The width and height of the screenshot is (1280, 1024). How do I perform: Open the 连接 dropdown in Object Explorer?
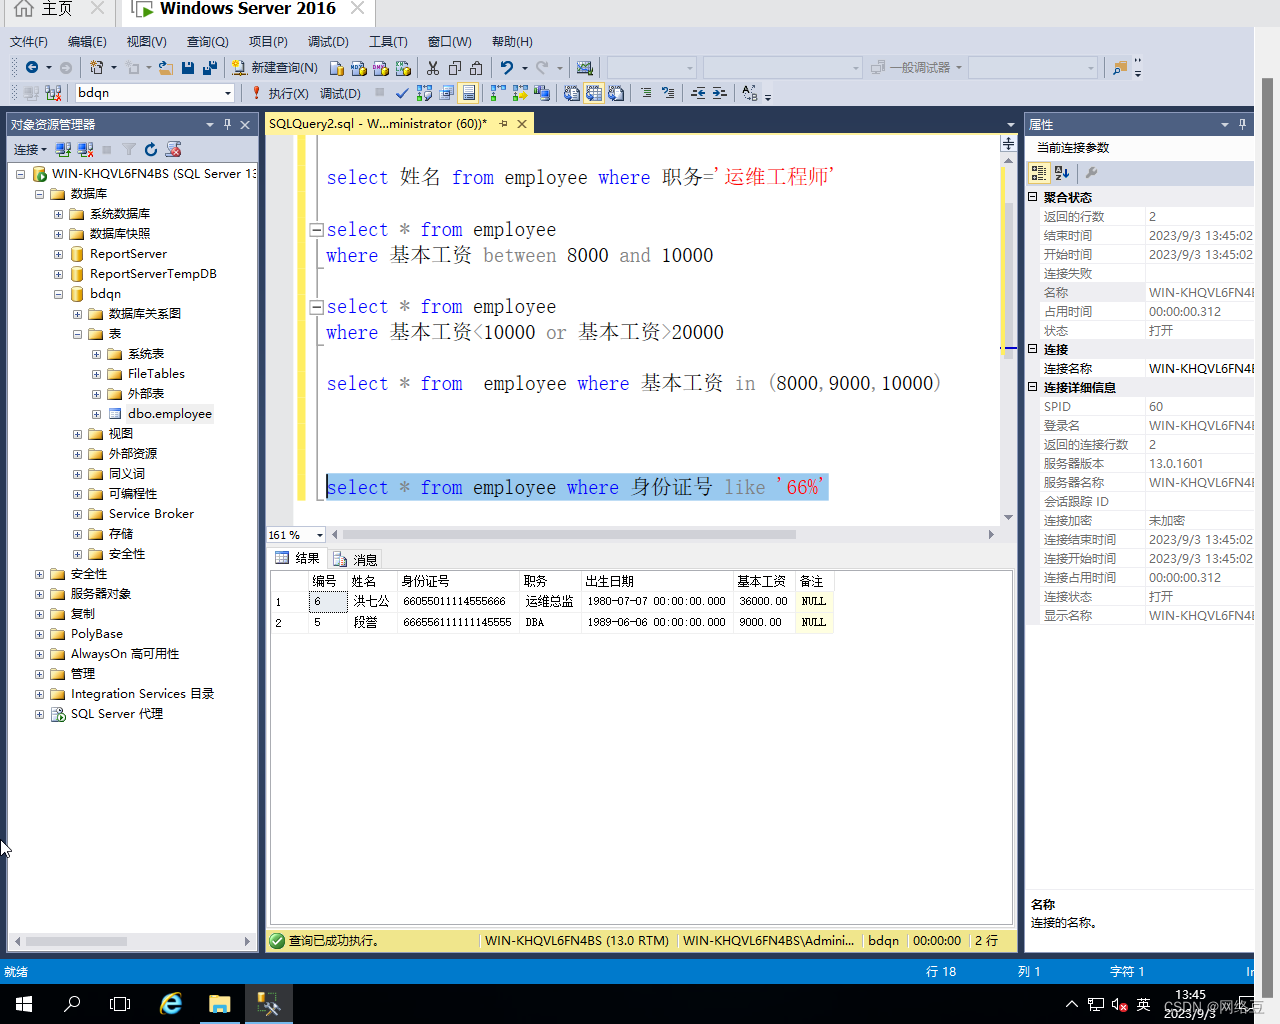(31, 149)
